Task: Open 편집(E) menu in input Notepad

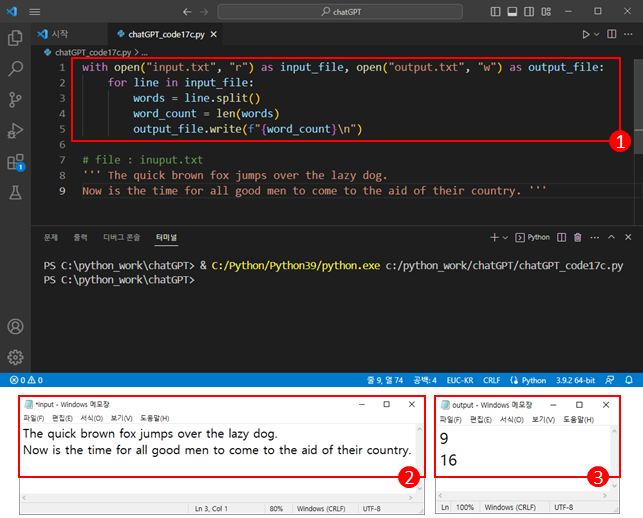Action: [x=62, y=418]
